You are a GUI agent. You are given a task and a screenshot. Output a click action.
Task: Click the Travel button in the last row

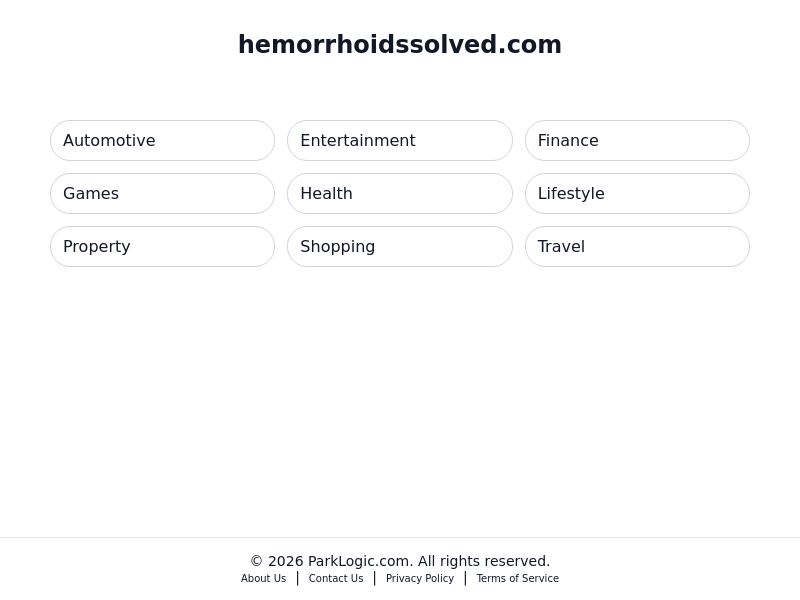[x=637, y=246]
